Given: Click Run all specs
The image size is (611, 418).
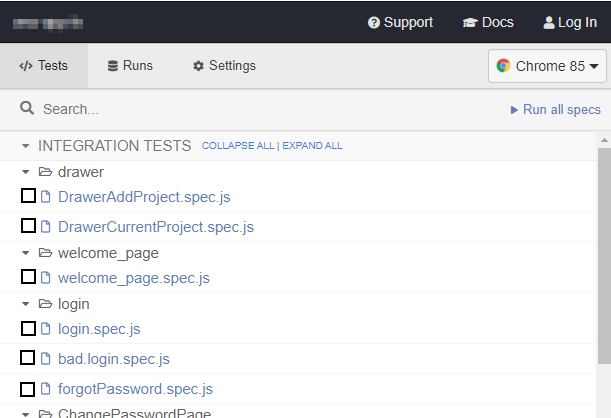Looking at the screenshot, I should click(556, 110).
